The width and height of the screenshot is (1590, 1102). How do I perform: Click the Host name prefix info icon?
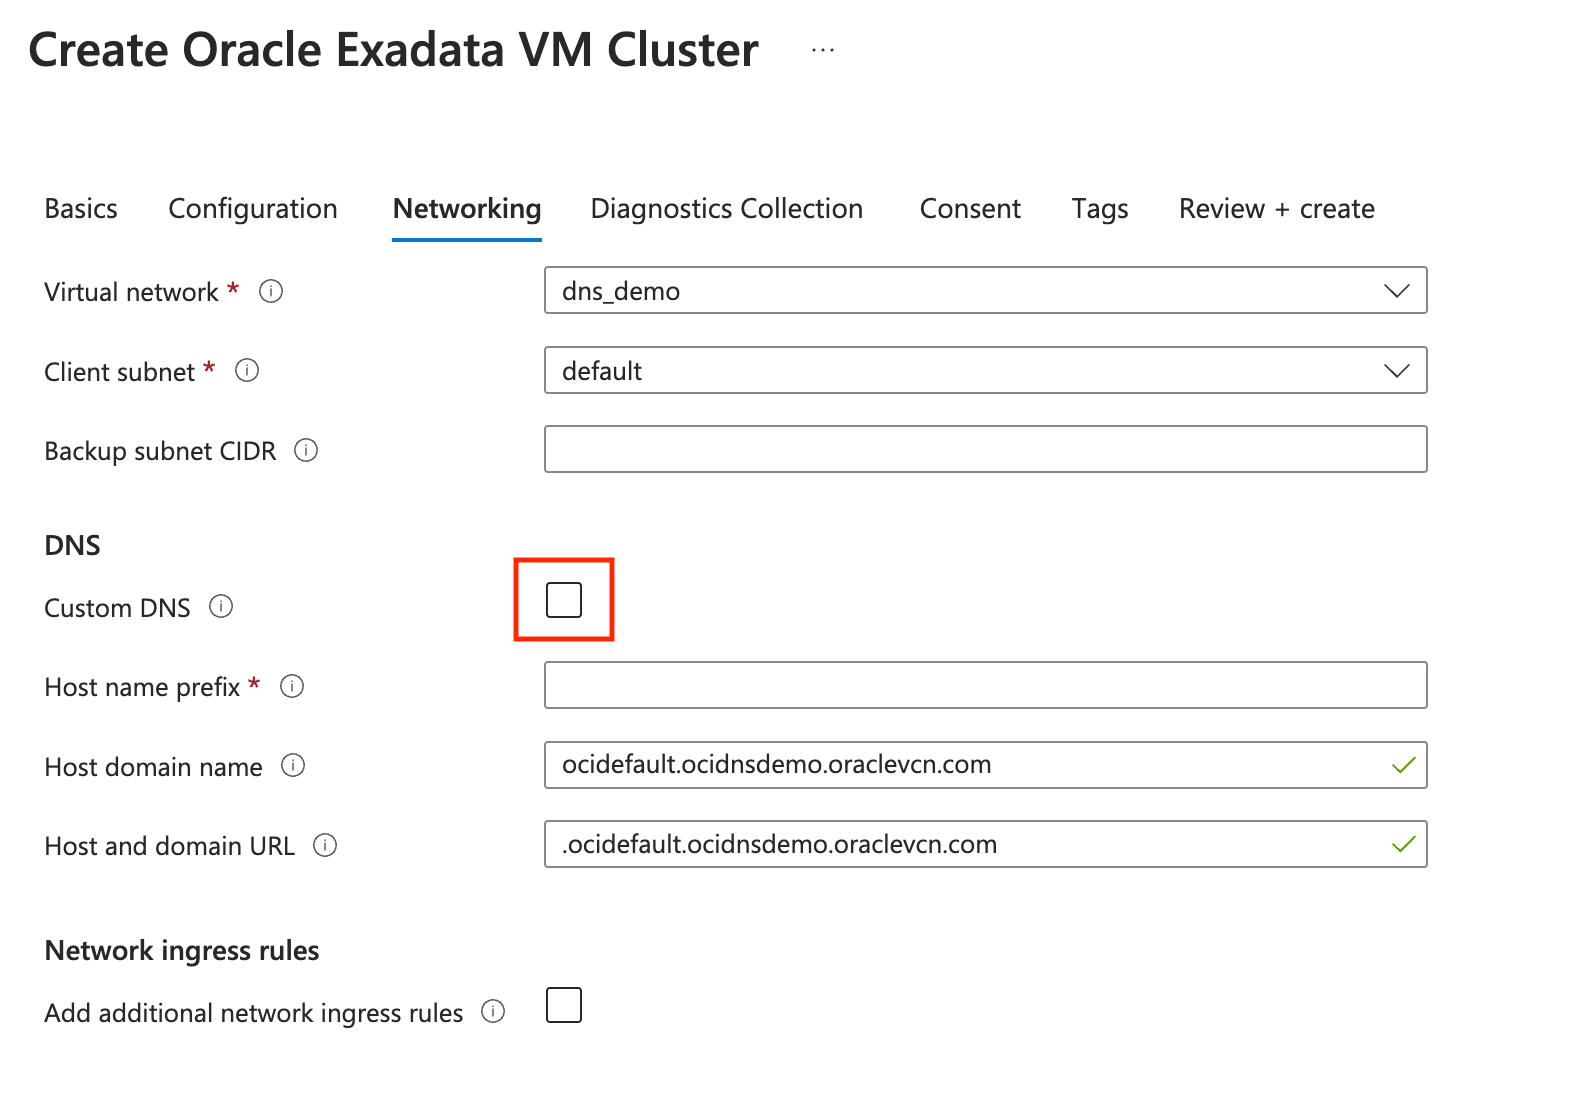(292, 686)
